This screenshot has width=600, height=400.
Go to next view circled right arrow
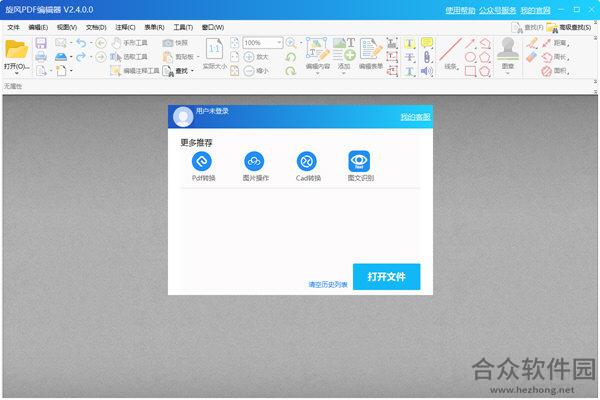pyautogui.click(x=101, y=57)
